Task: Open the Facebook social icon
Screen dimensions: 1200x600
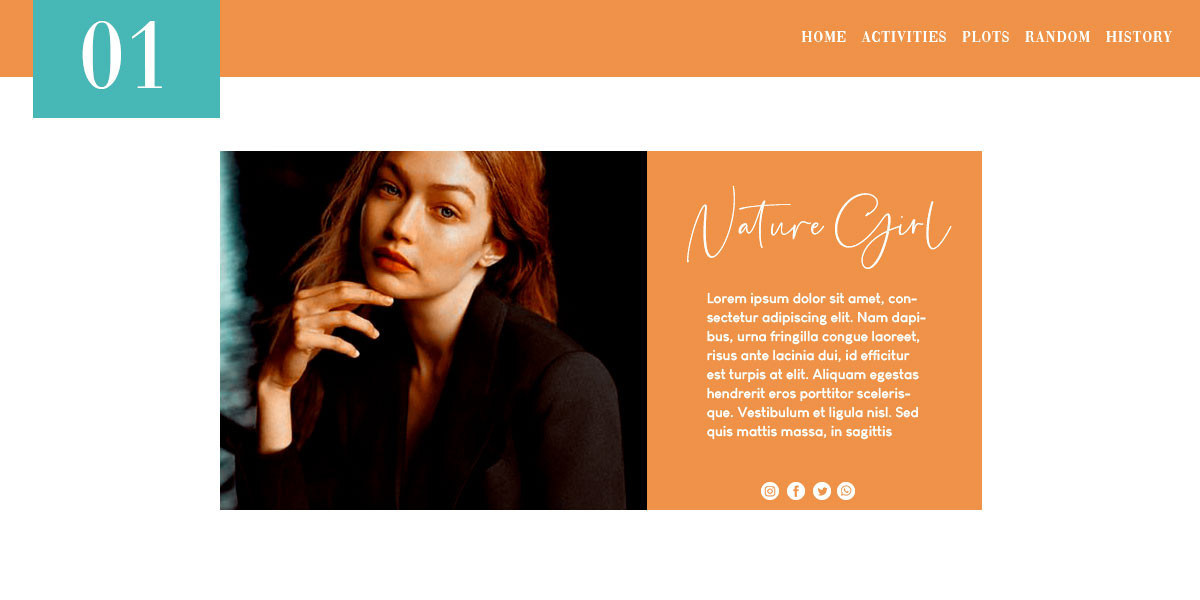Action: 796,491
